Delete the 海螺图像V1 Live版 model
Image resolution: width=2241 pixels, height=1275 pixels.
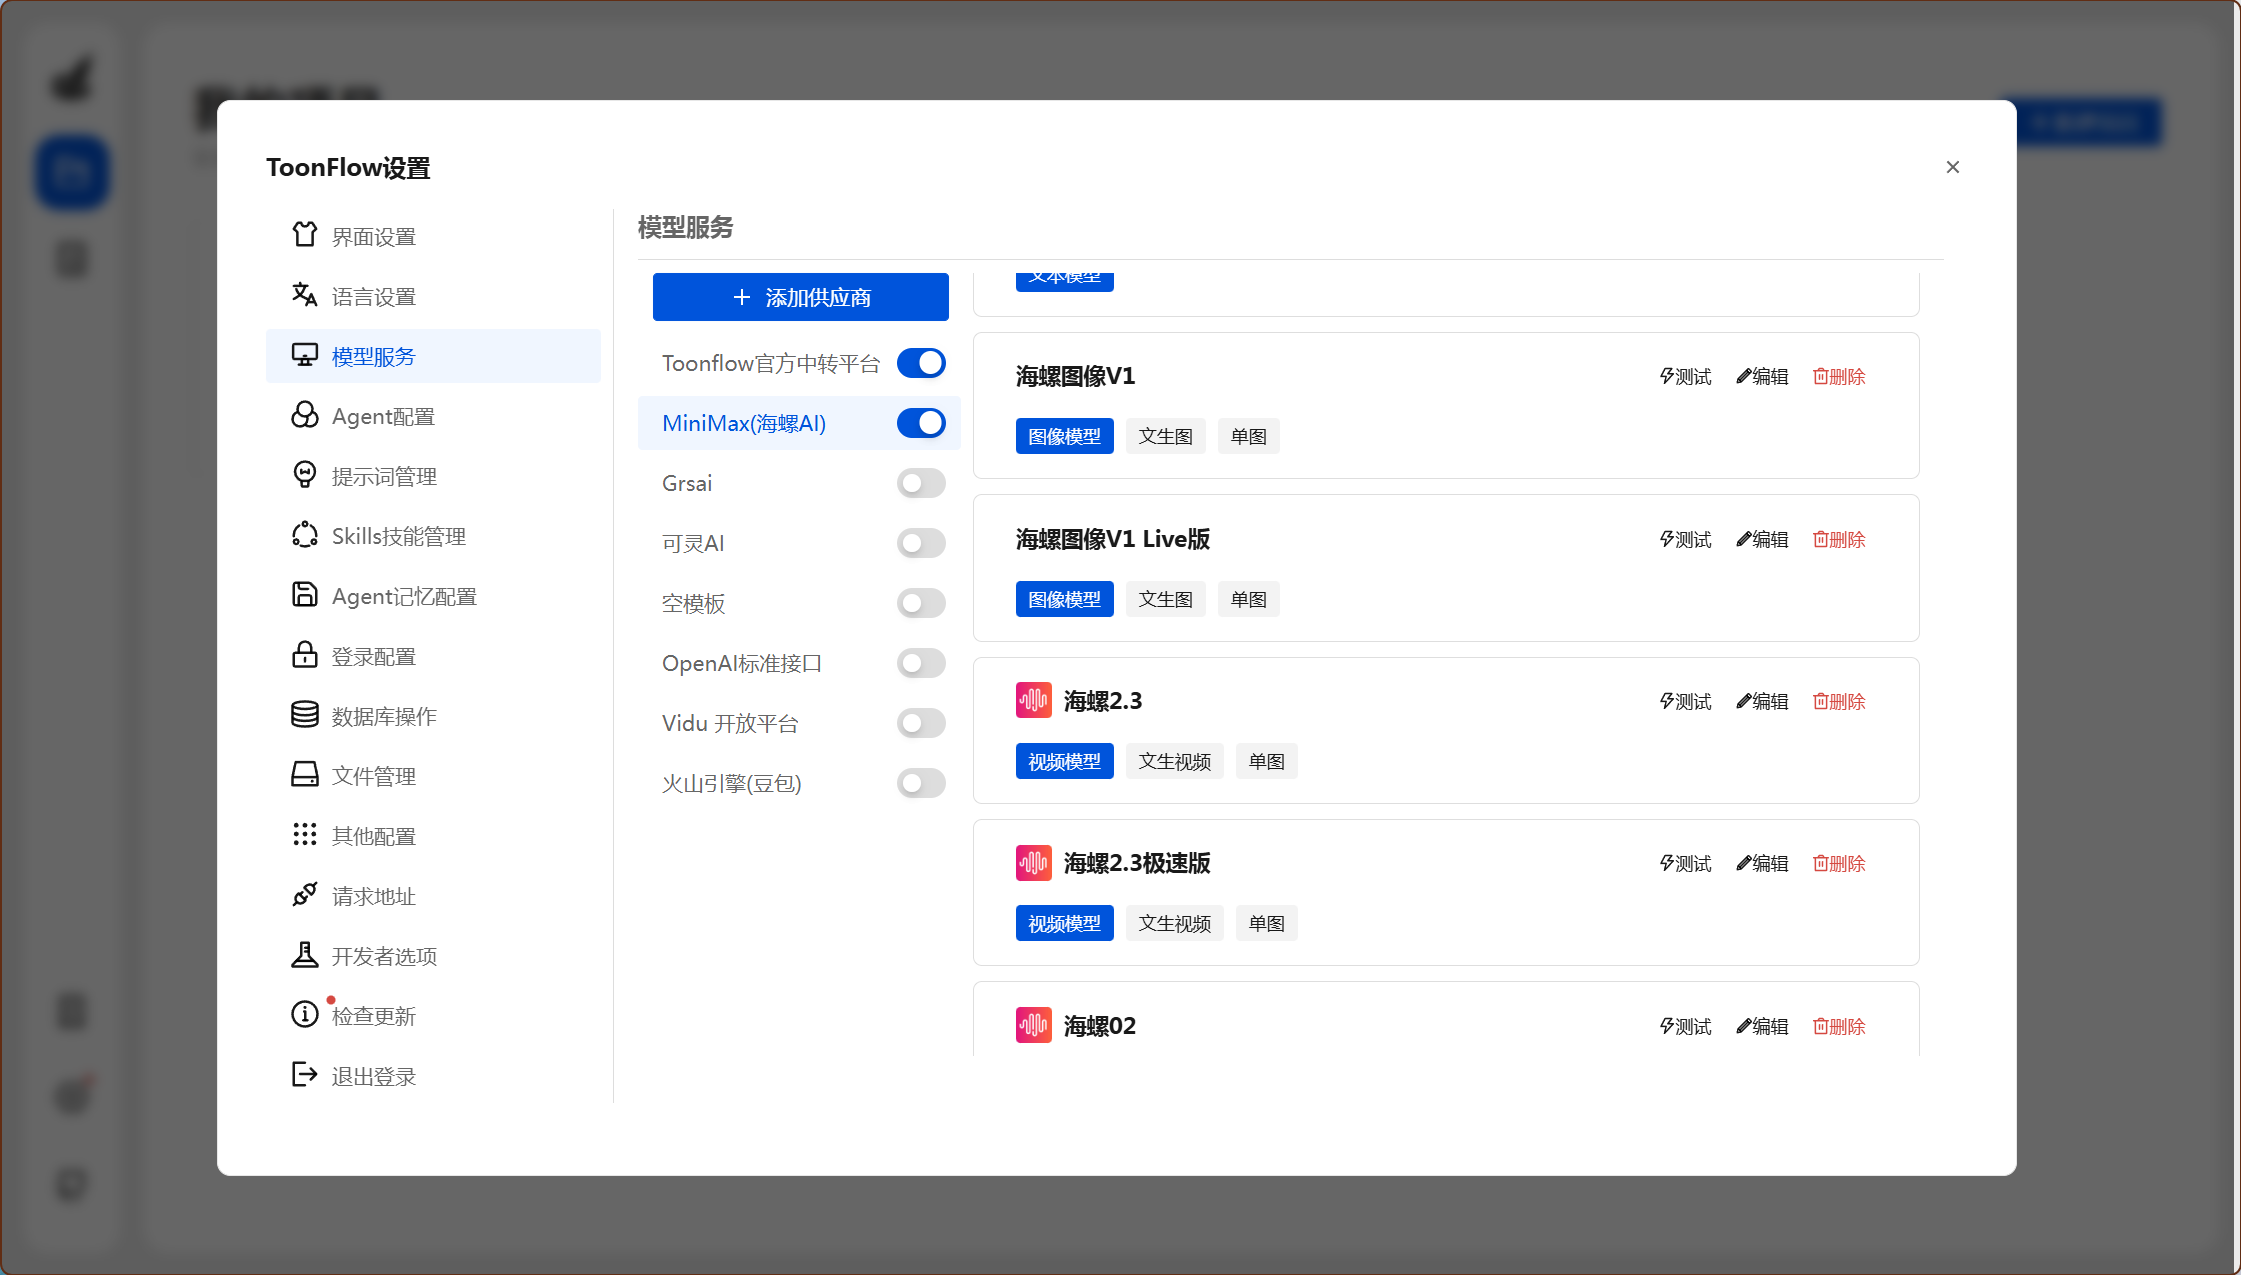point(1839,540)
